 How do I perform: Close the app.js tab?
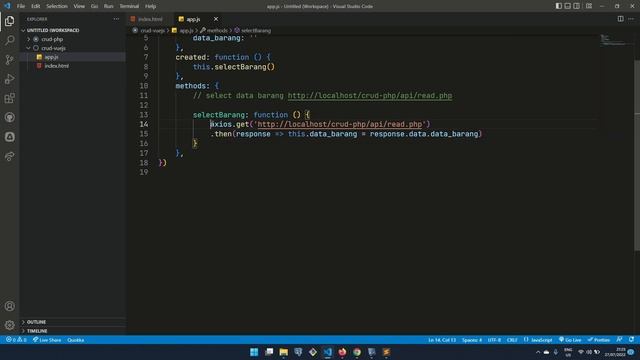coord(216,19)
